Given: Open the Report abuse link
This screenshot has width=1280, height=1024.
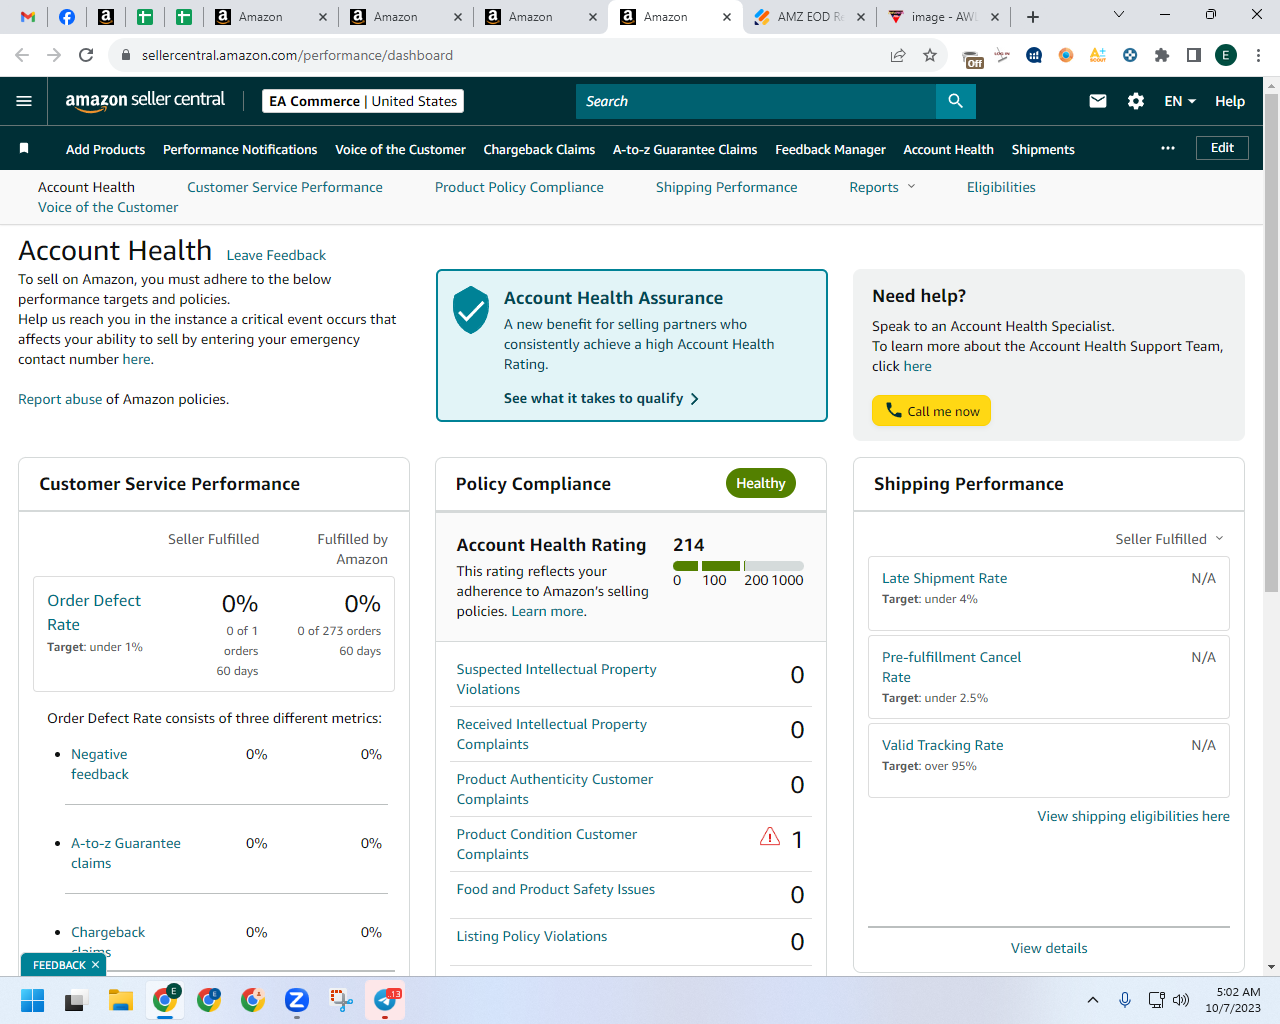Looking at the screenshot, I should point(60,399).
